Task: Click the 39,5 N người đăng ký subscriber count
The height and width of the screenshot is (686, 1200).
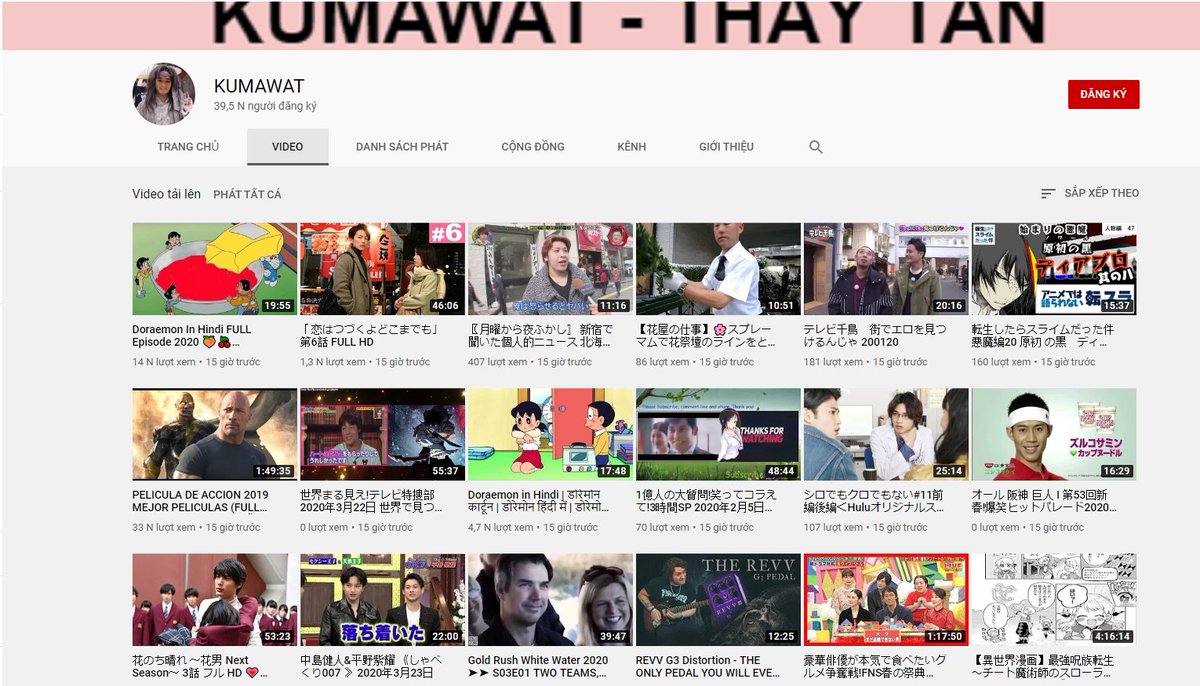Action: tap(265, 106)
